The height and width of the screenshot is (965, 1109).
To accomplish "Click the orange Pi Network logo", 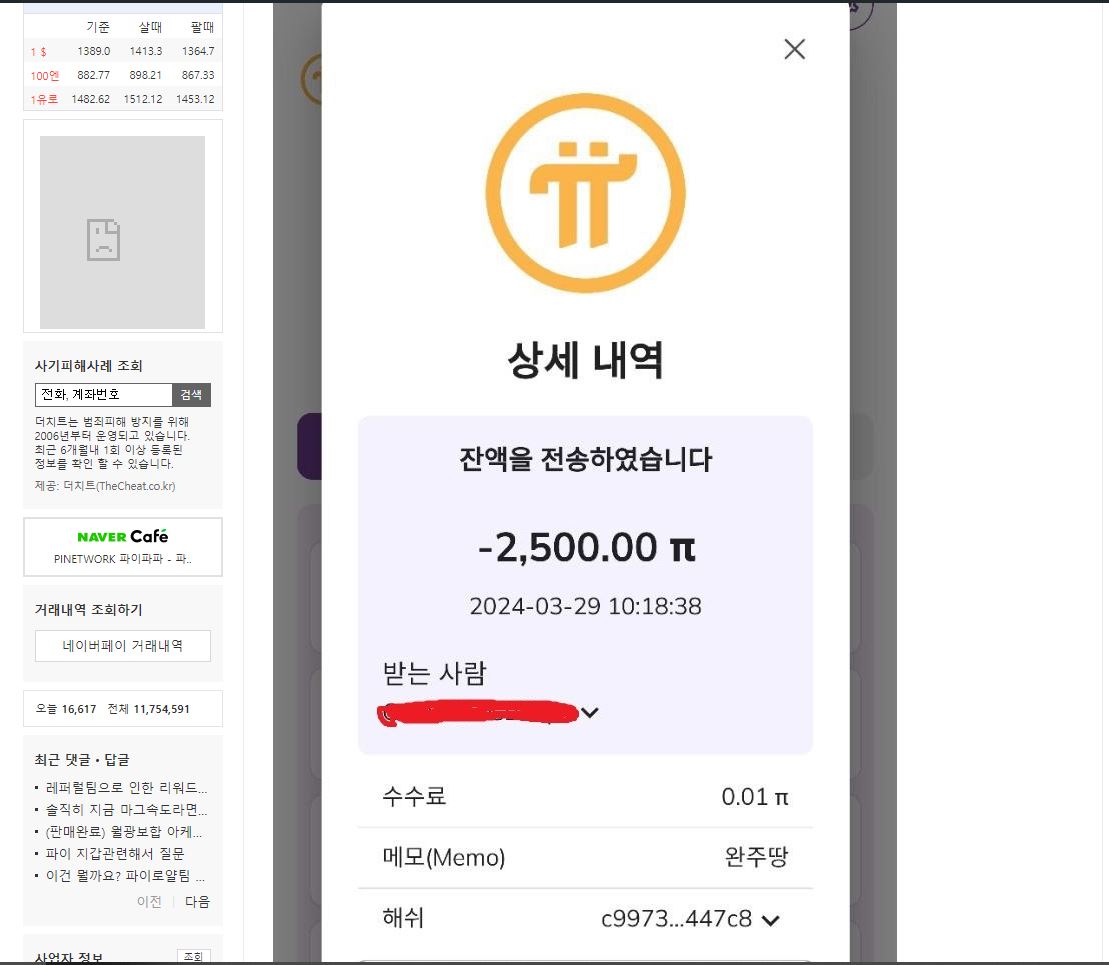I will (x=585, y=192).
